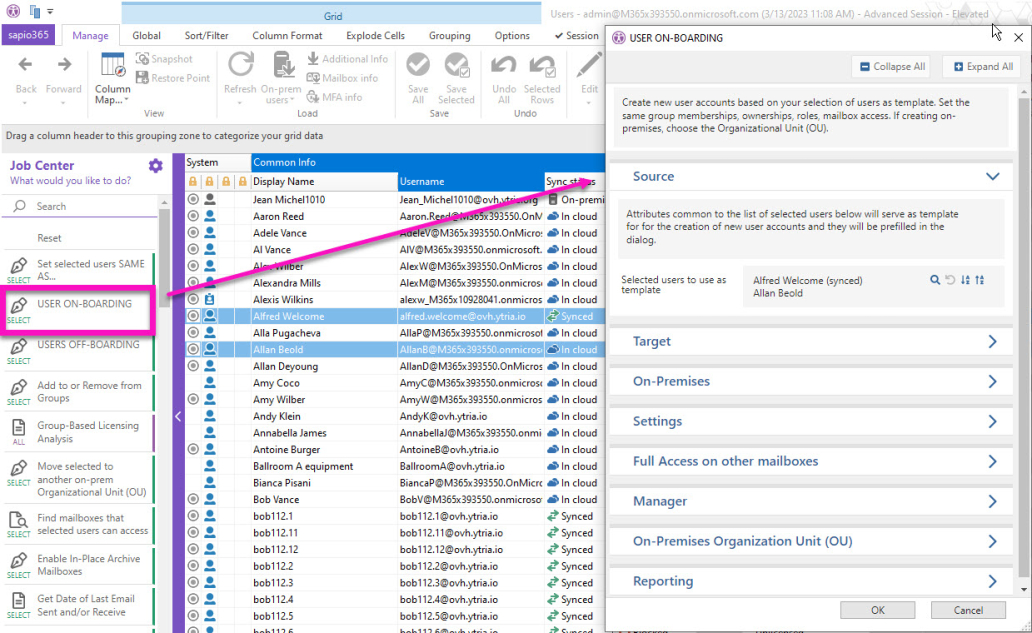The width and height of the screenshot is (1032, 633).
Task: Click the sapio365 logo icon in title bar
Action: (x=13, y=11)
